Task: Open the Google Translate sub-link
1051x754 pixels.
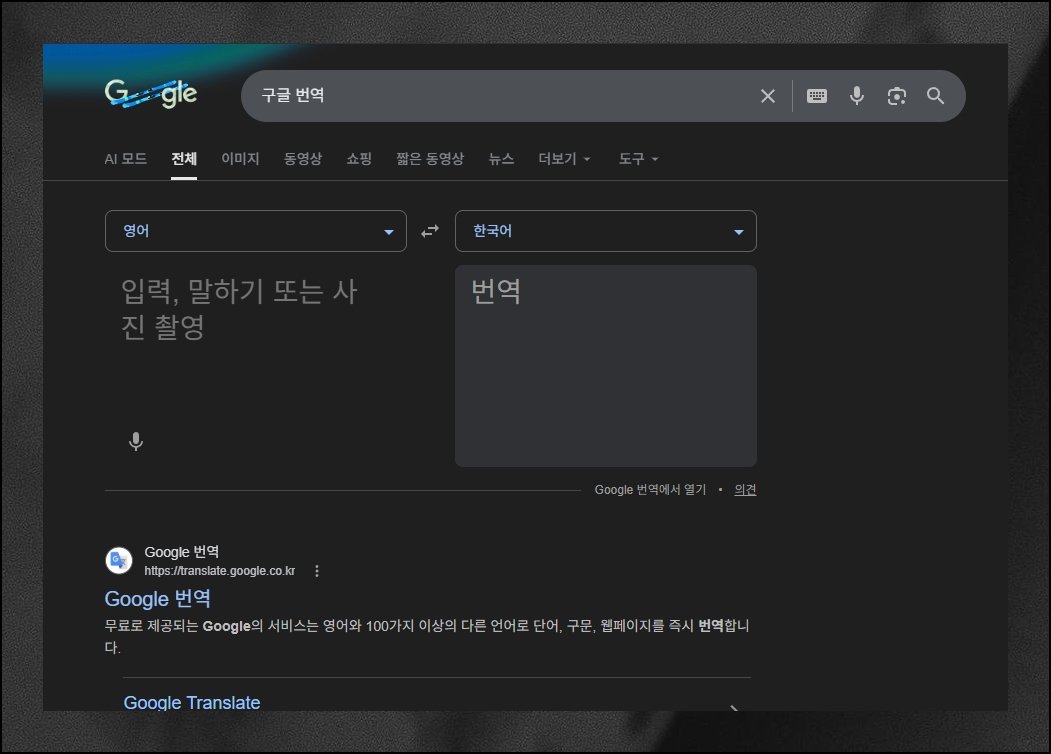Action: 192,702
